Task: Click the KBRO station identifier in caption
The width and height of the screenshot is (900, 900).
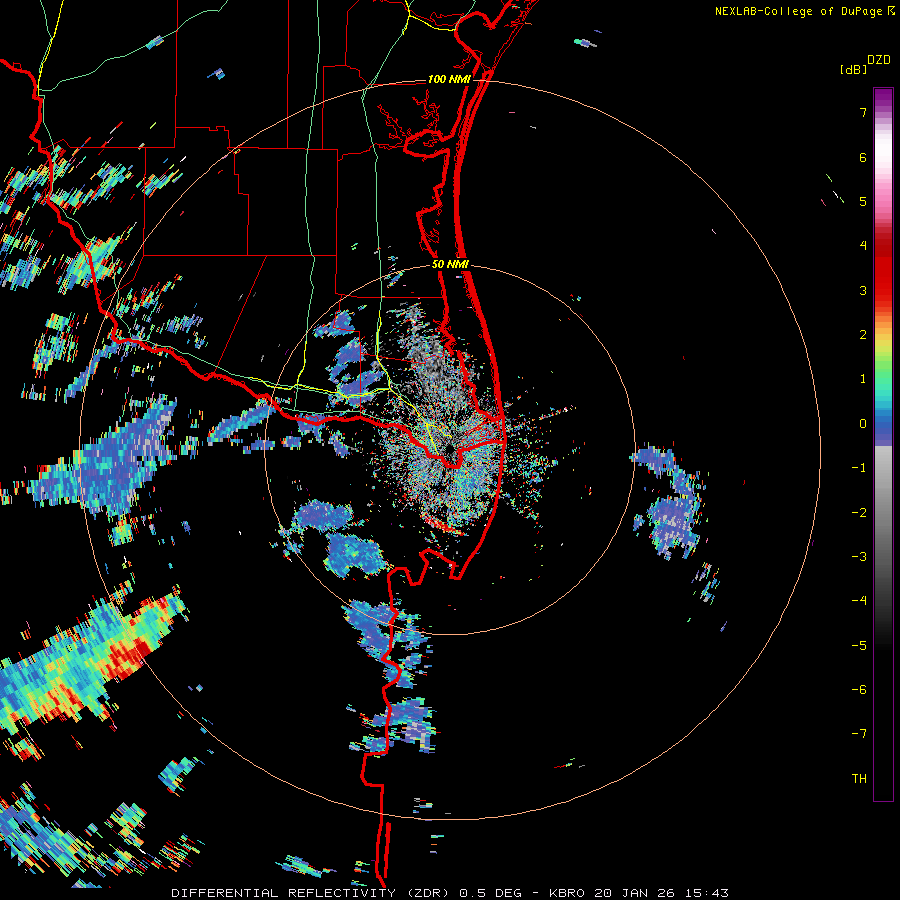Action: (x=568, y=893)
